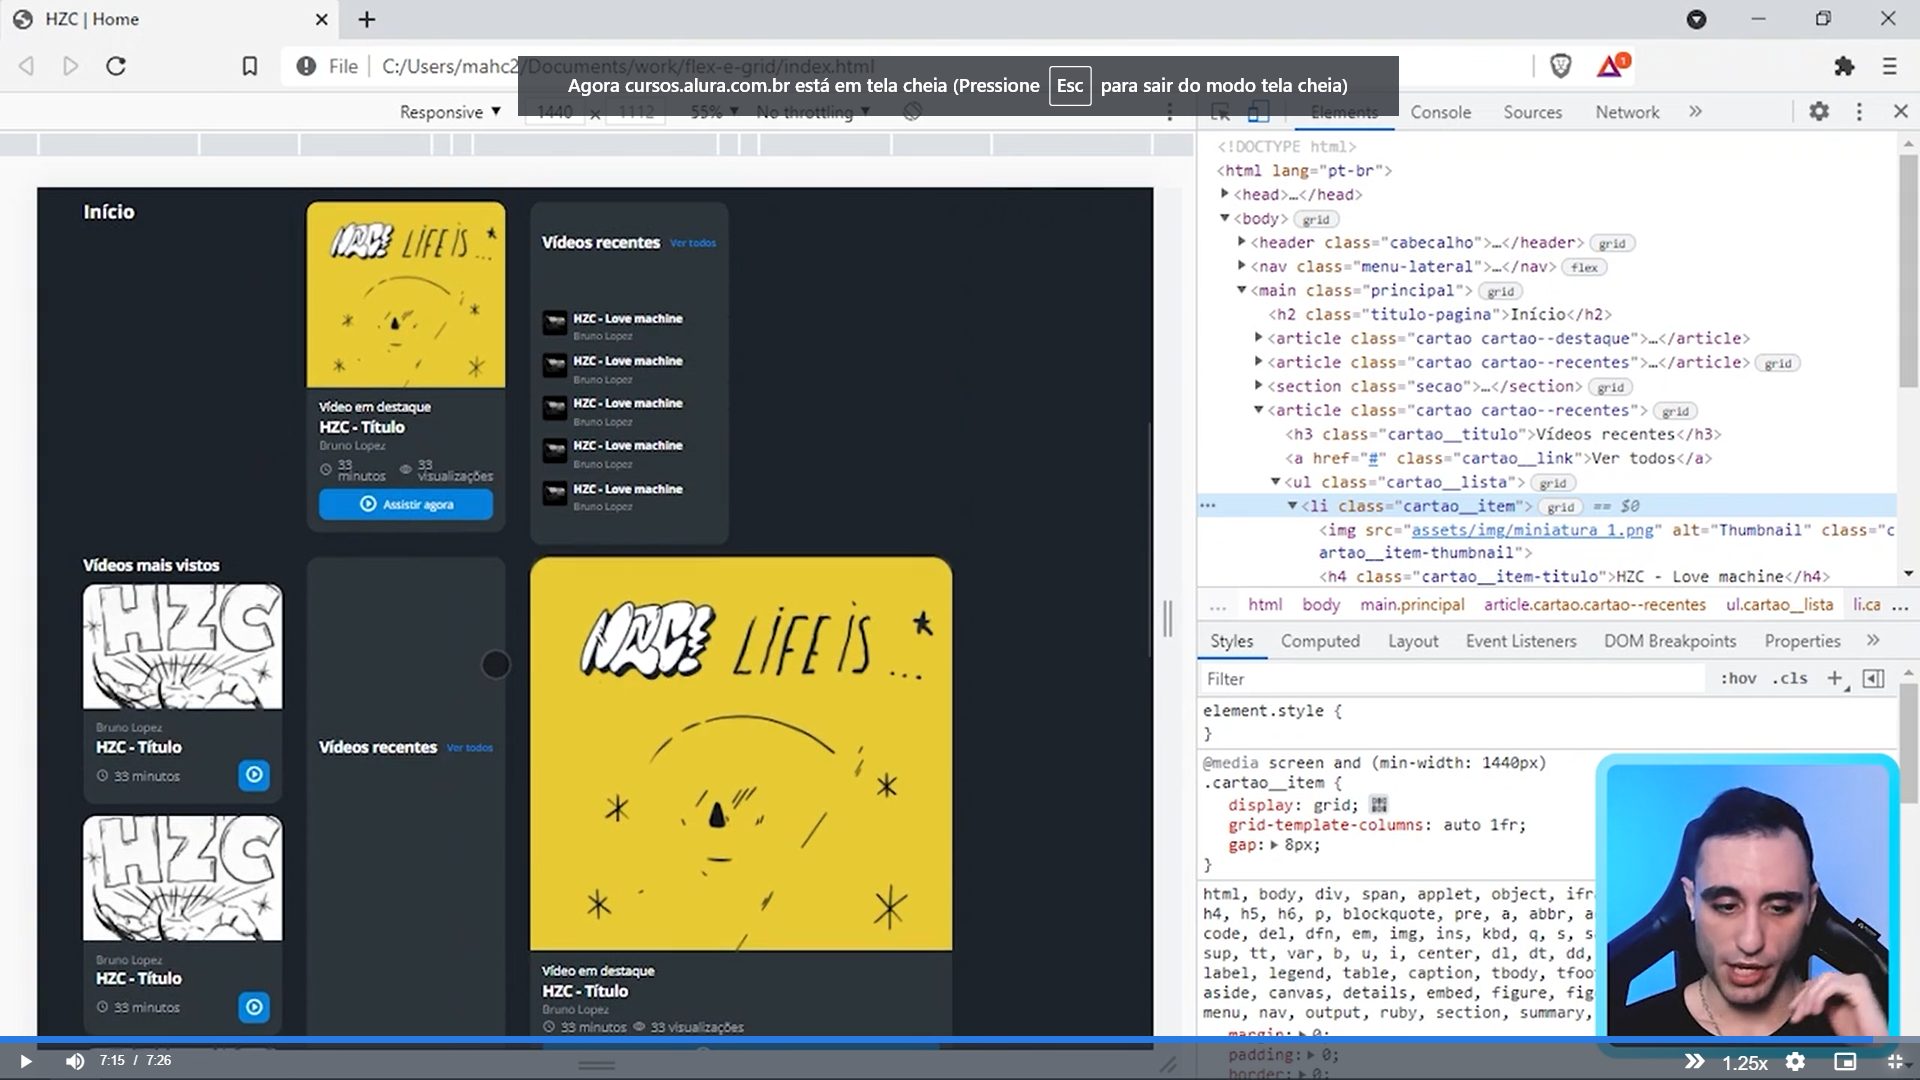Click the Styles panel tab in DevTools
Viewport: 1920px width, 1080px height.
[1232, 642]
